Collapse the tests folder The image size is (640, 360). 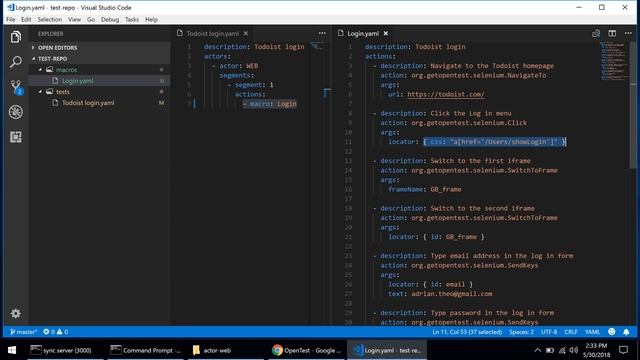pyautogui.click(x=100, y=92)
